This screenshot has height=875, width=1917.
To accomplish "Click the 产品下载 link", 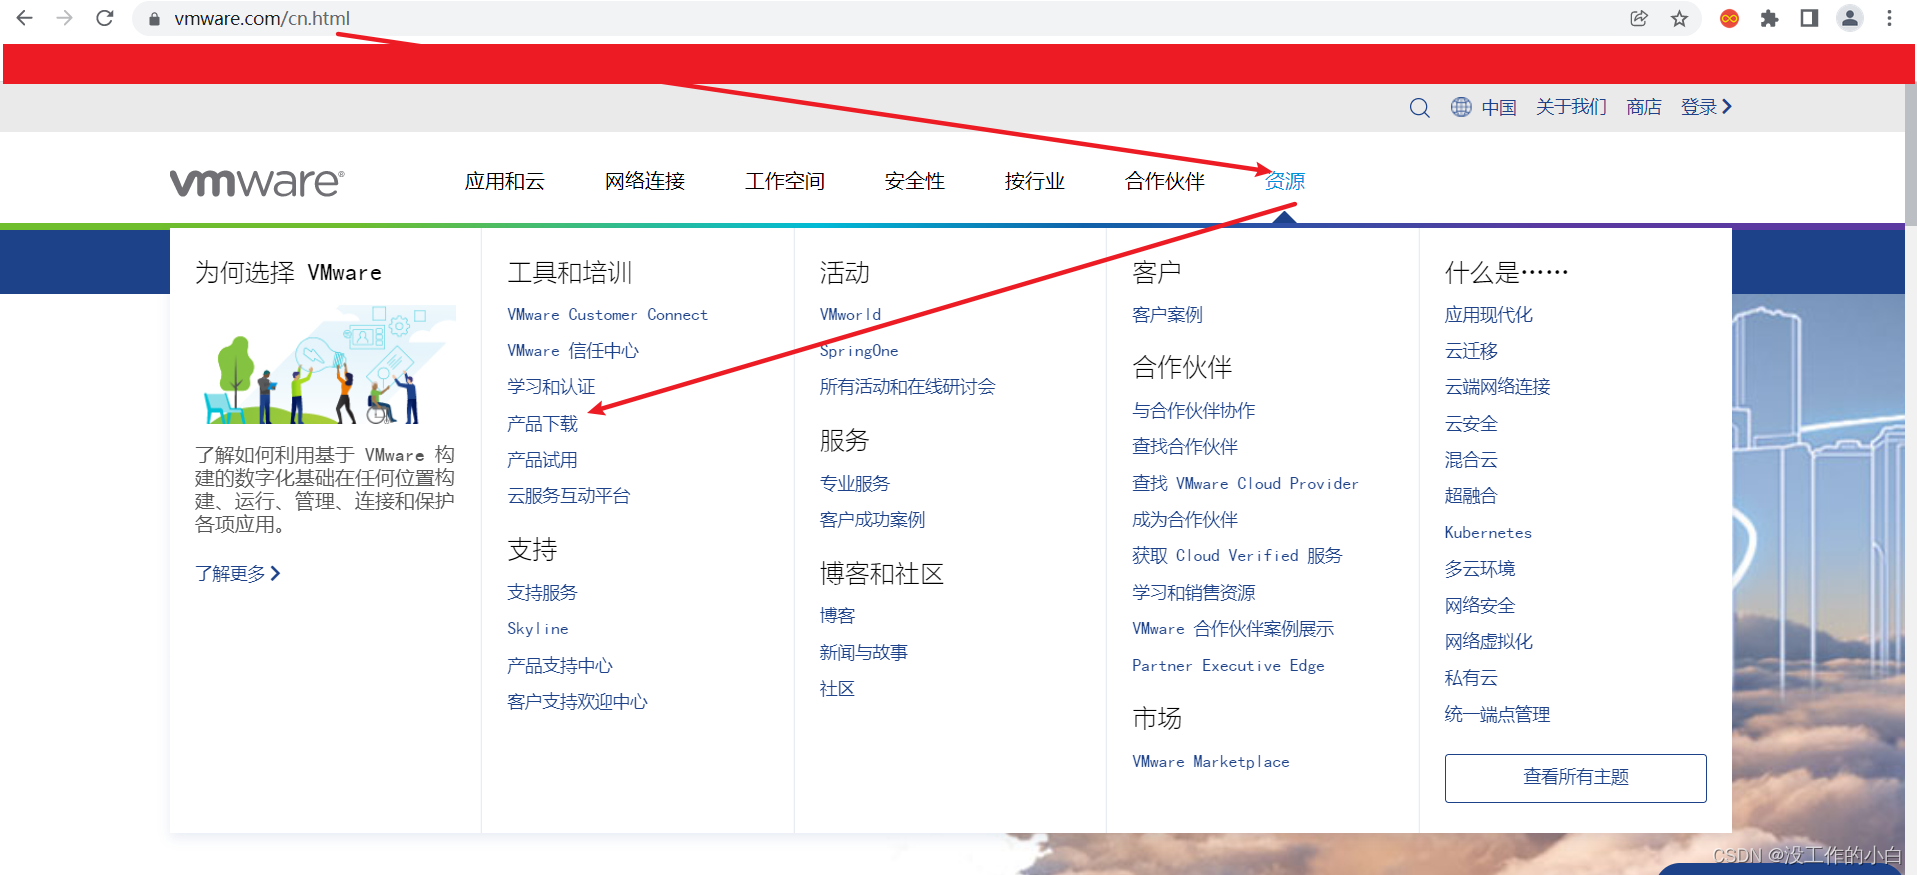I will click(x=542, y=424).
